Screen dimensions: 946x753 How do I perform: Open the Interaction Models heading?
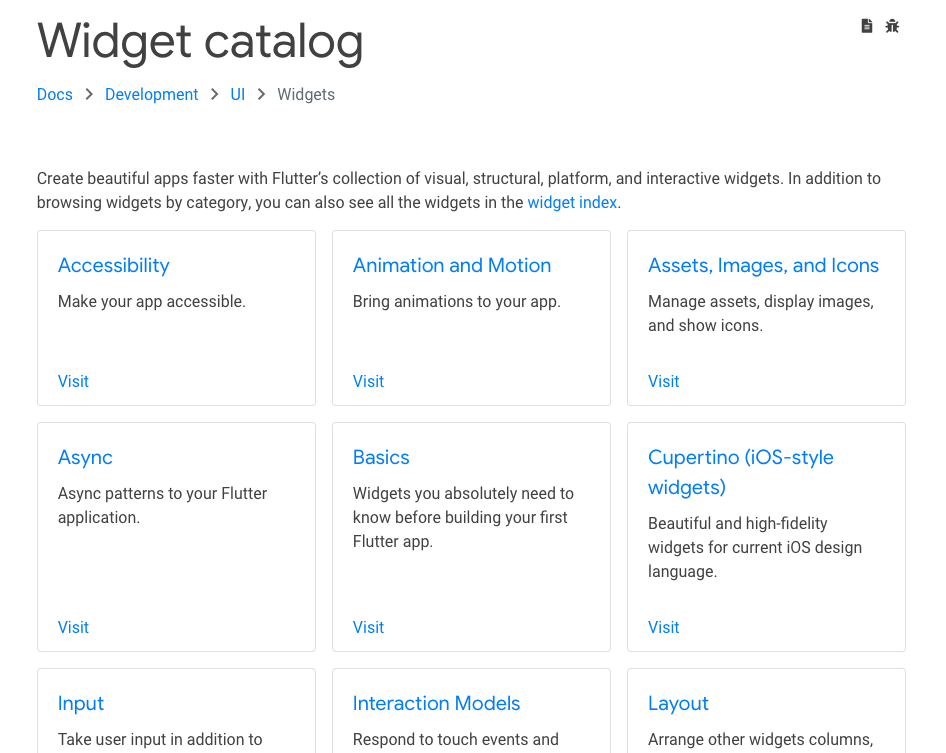click(x=436, y=704)
